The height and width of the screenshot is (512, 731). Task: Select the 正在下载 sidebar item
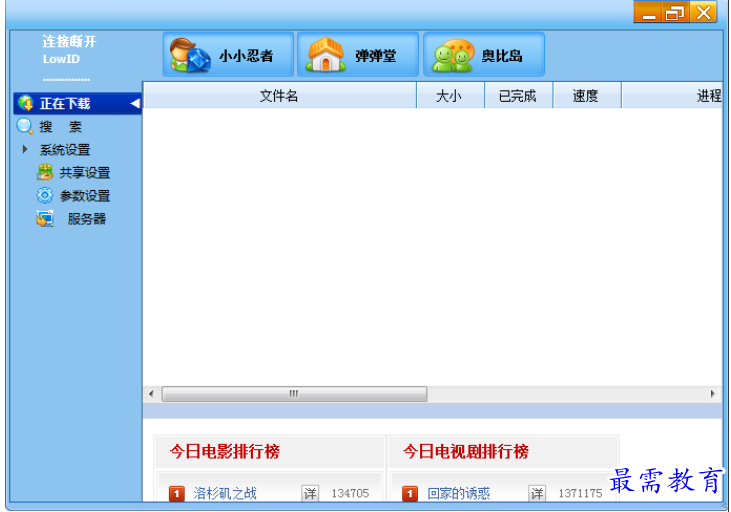(77, 104)
